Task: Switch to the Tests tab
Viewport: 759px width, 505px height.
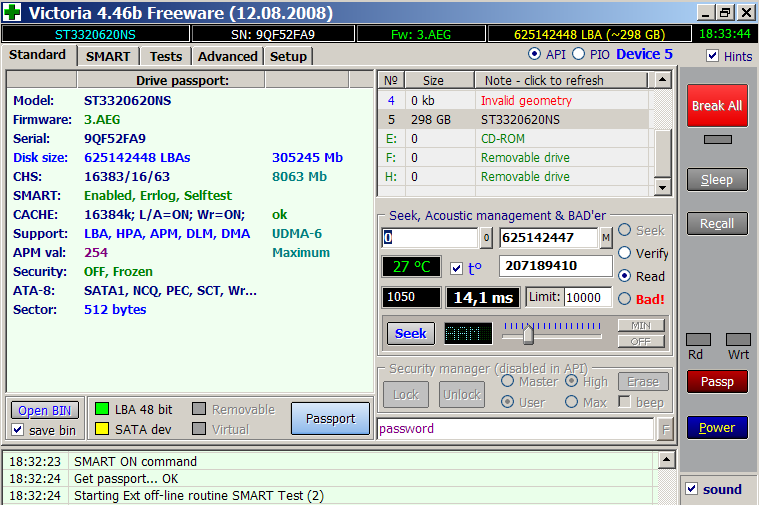Action: (166, 56)
